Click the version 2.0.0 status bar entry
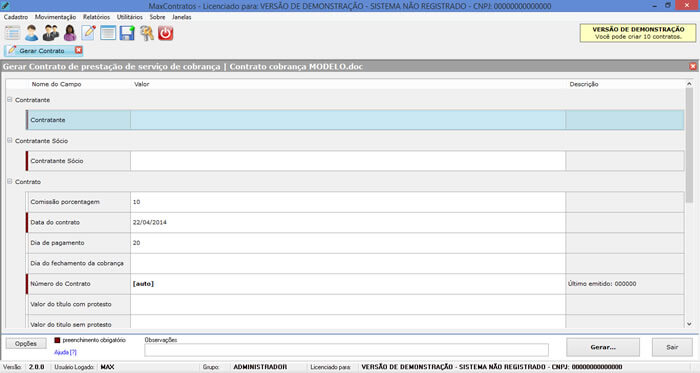The width and height of the screenshot is (700, 373). 37,367
